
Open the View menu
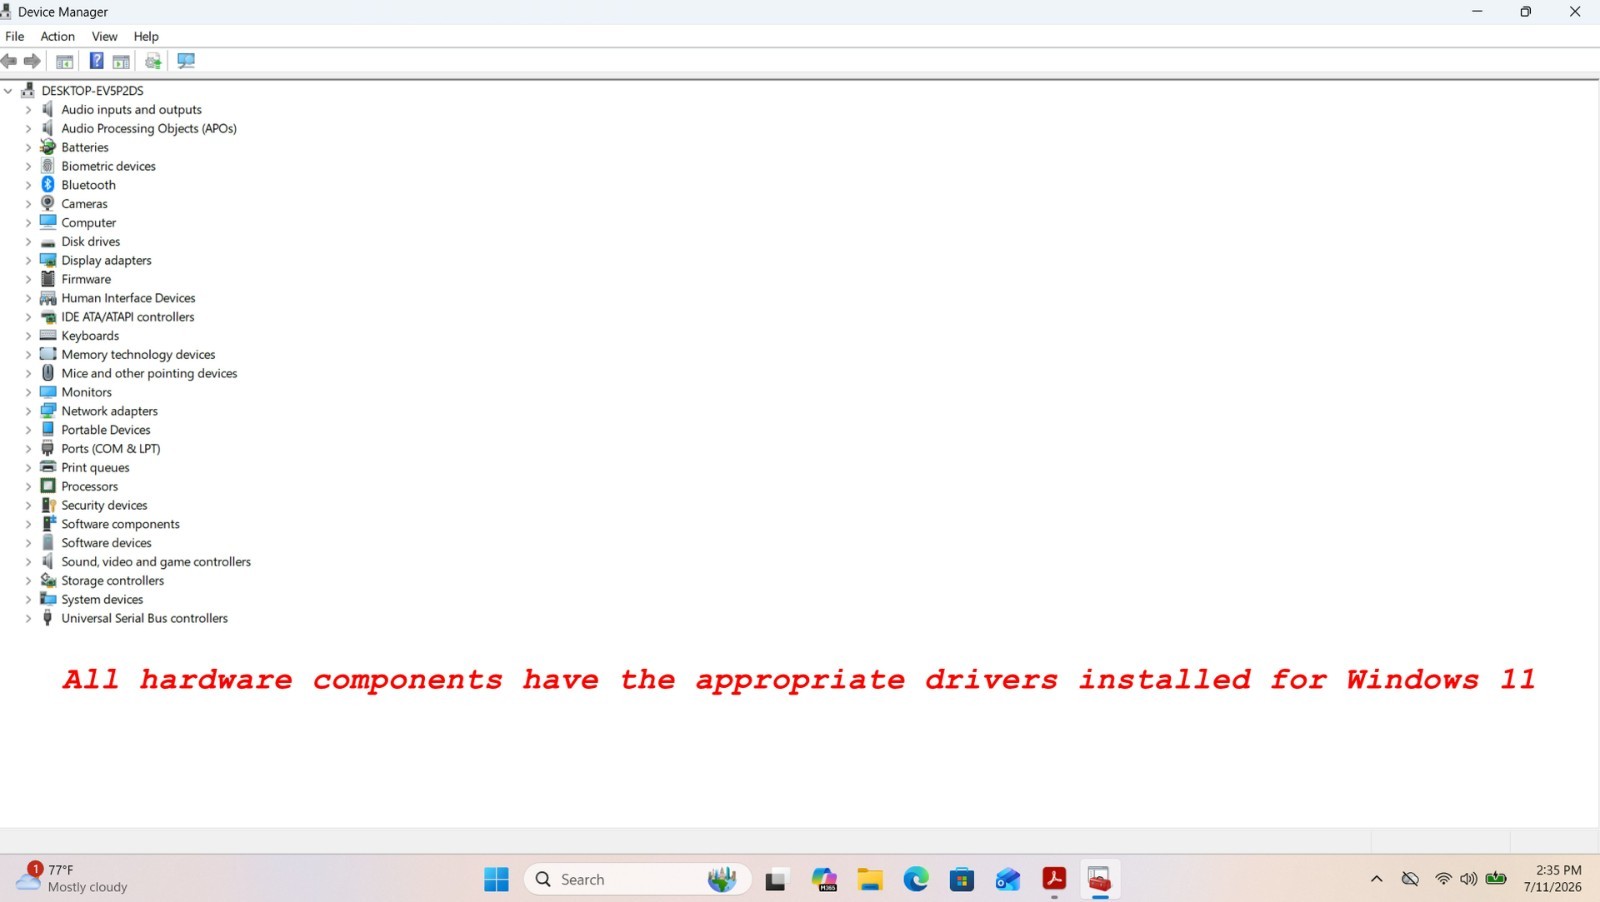104,36
